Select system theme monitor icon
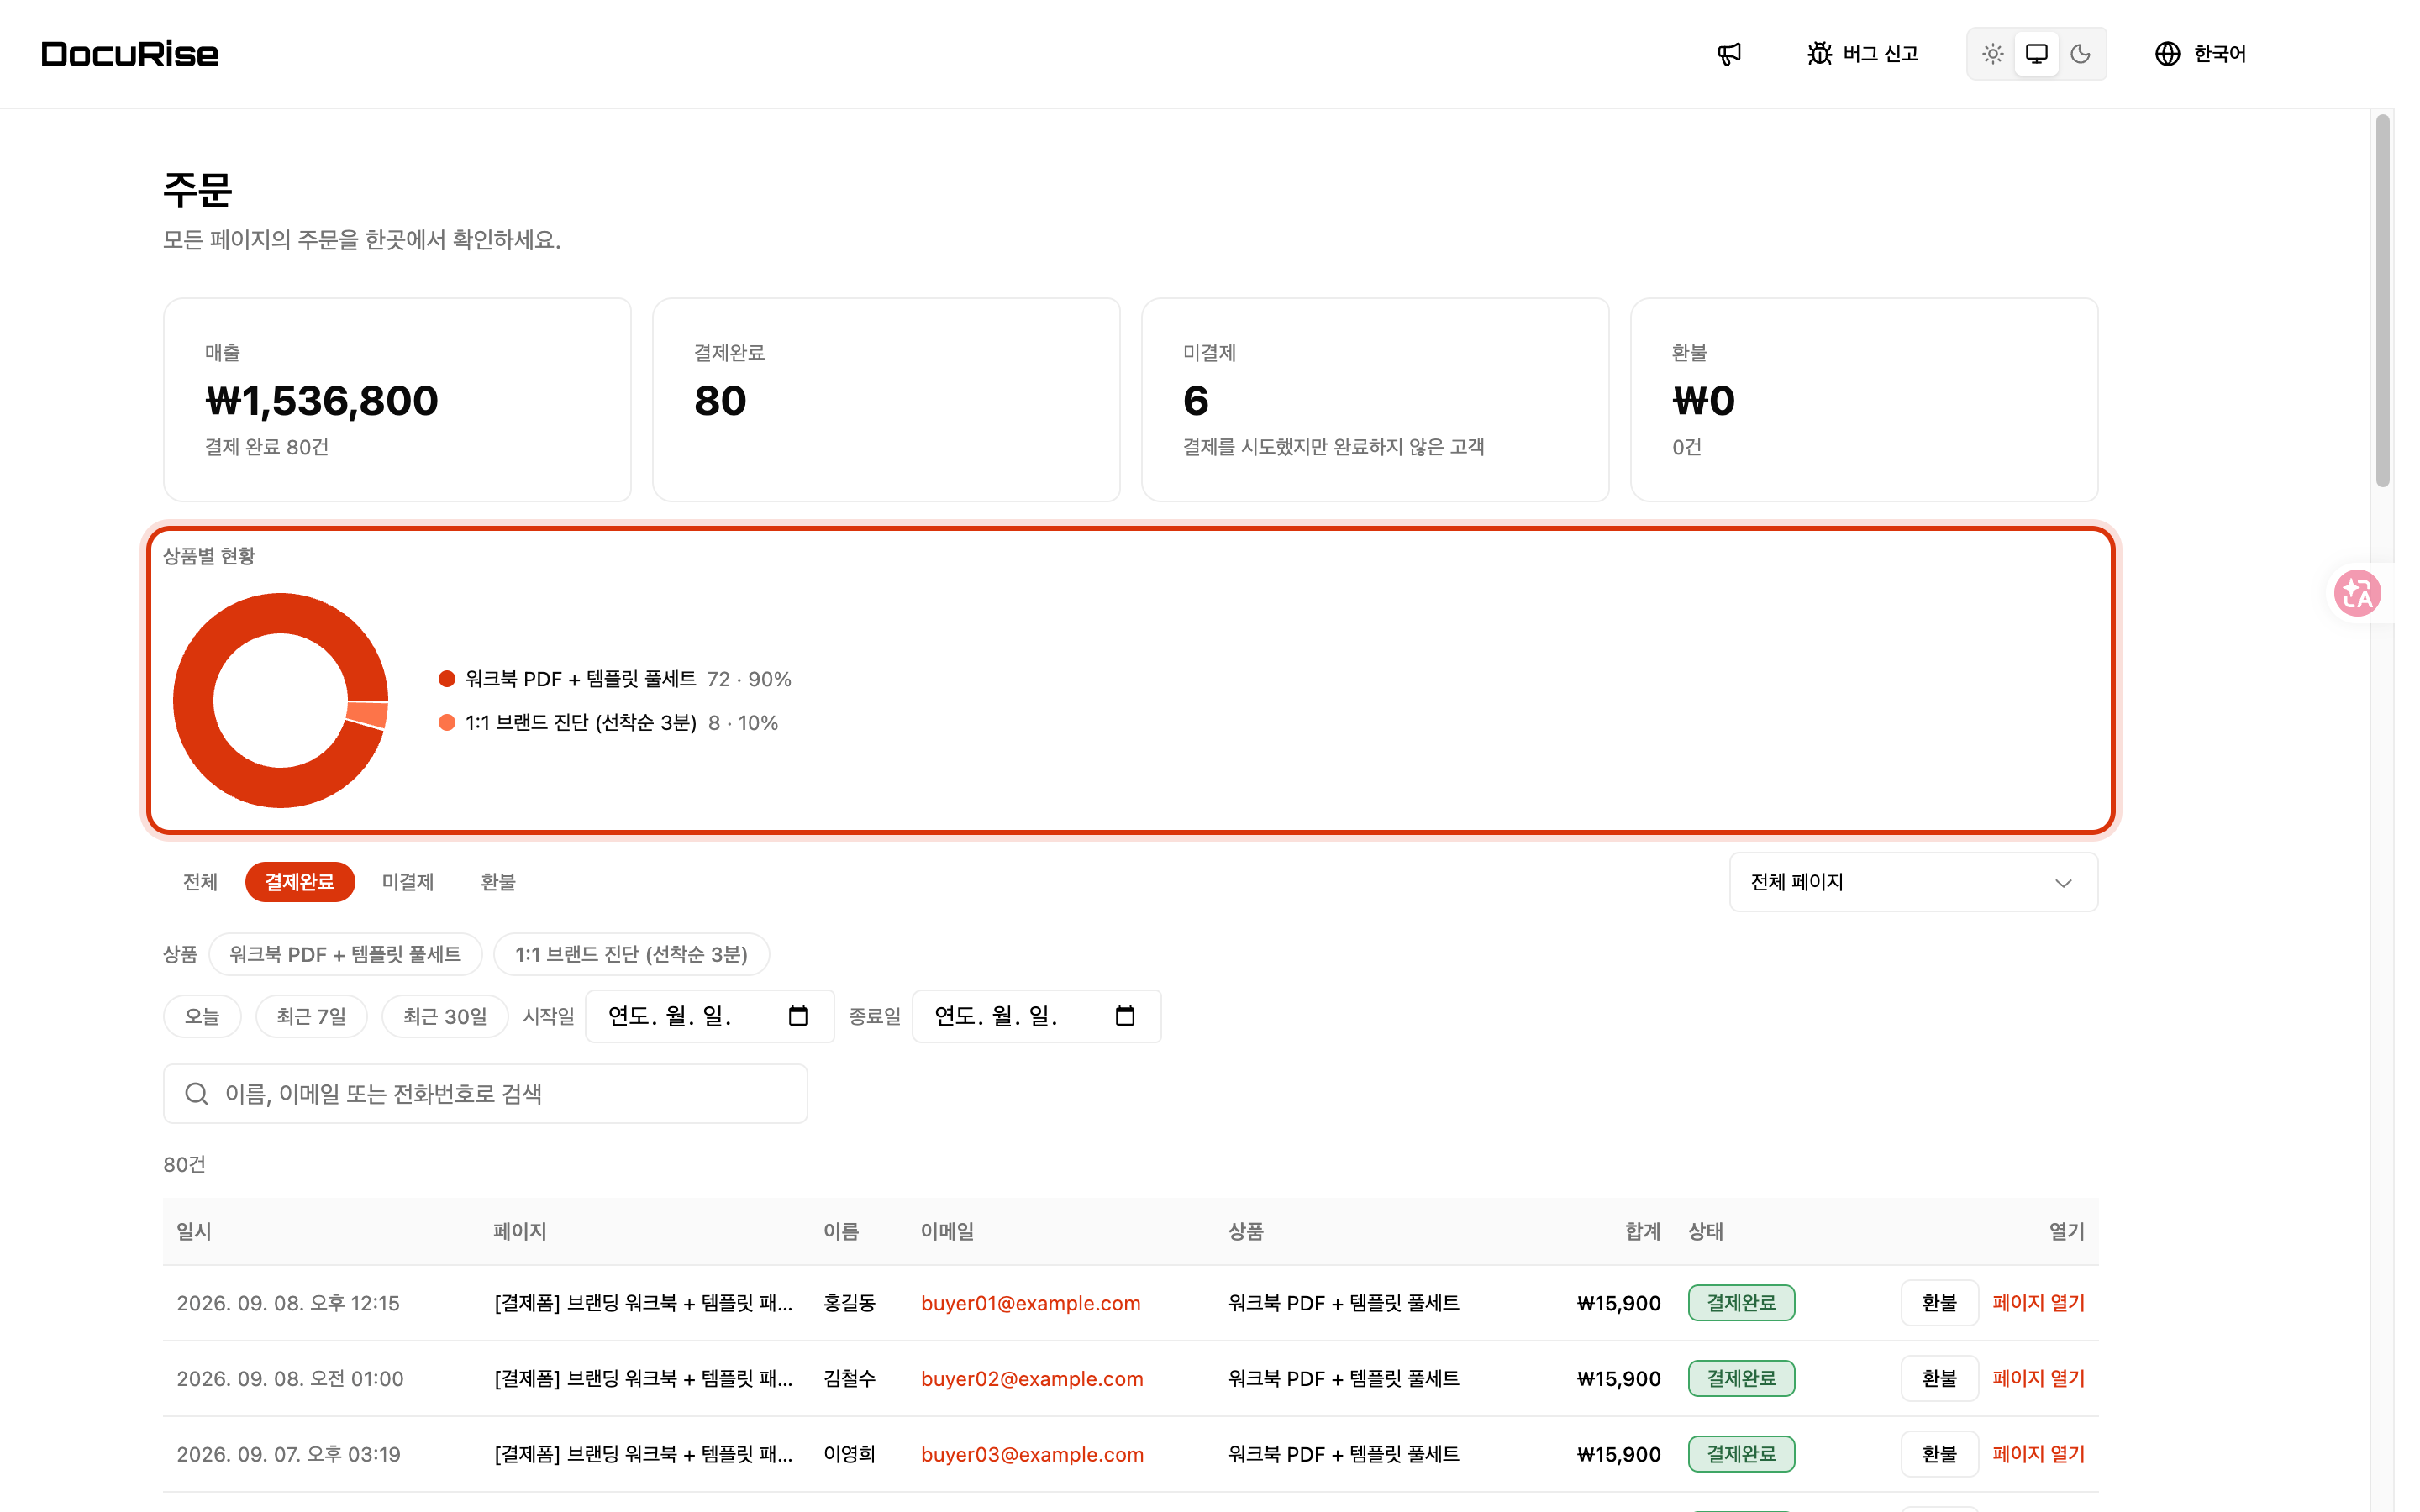 click(x=2036, y=54)
